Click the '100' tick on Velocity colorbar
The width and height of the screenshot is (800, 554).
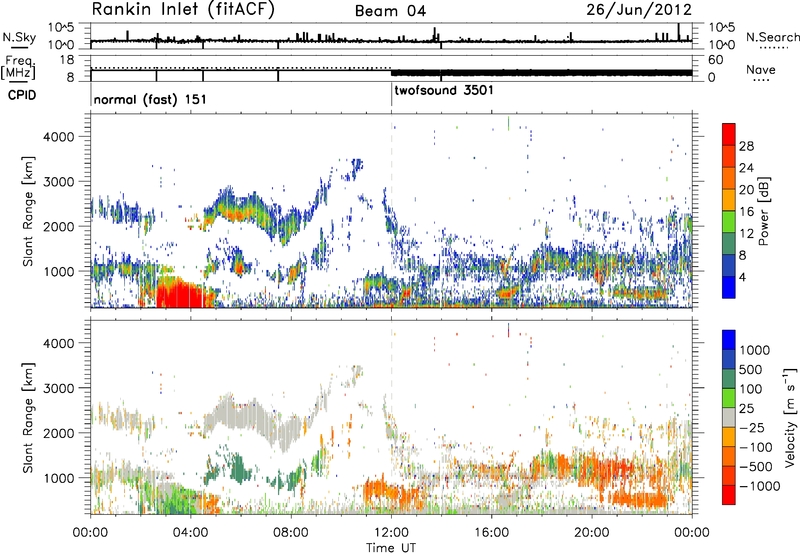[x=751, y=389]
